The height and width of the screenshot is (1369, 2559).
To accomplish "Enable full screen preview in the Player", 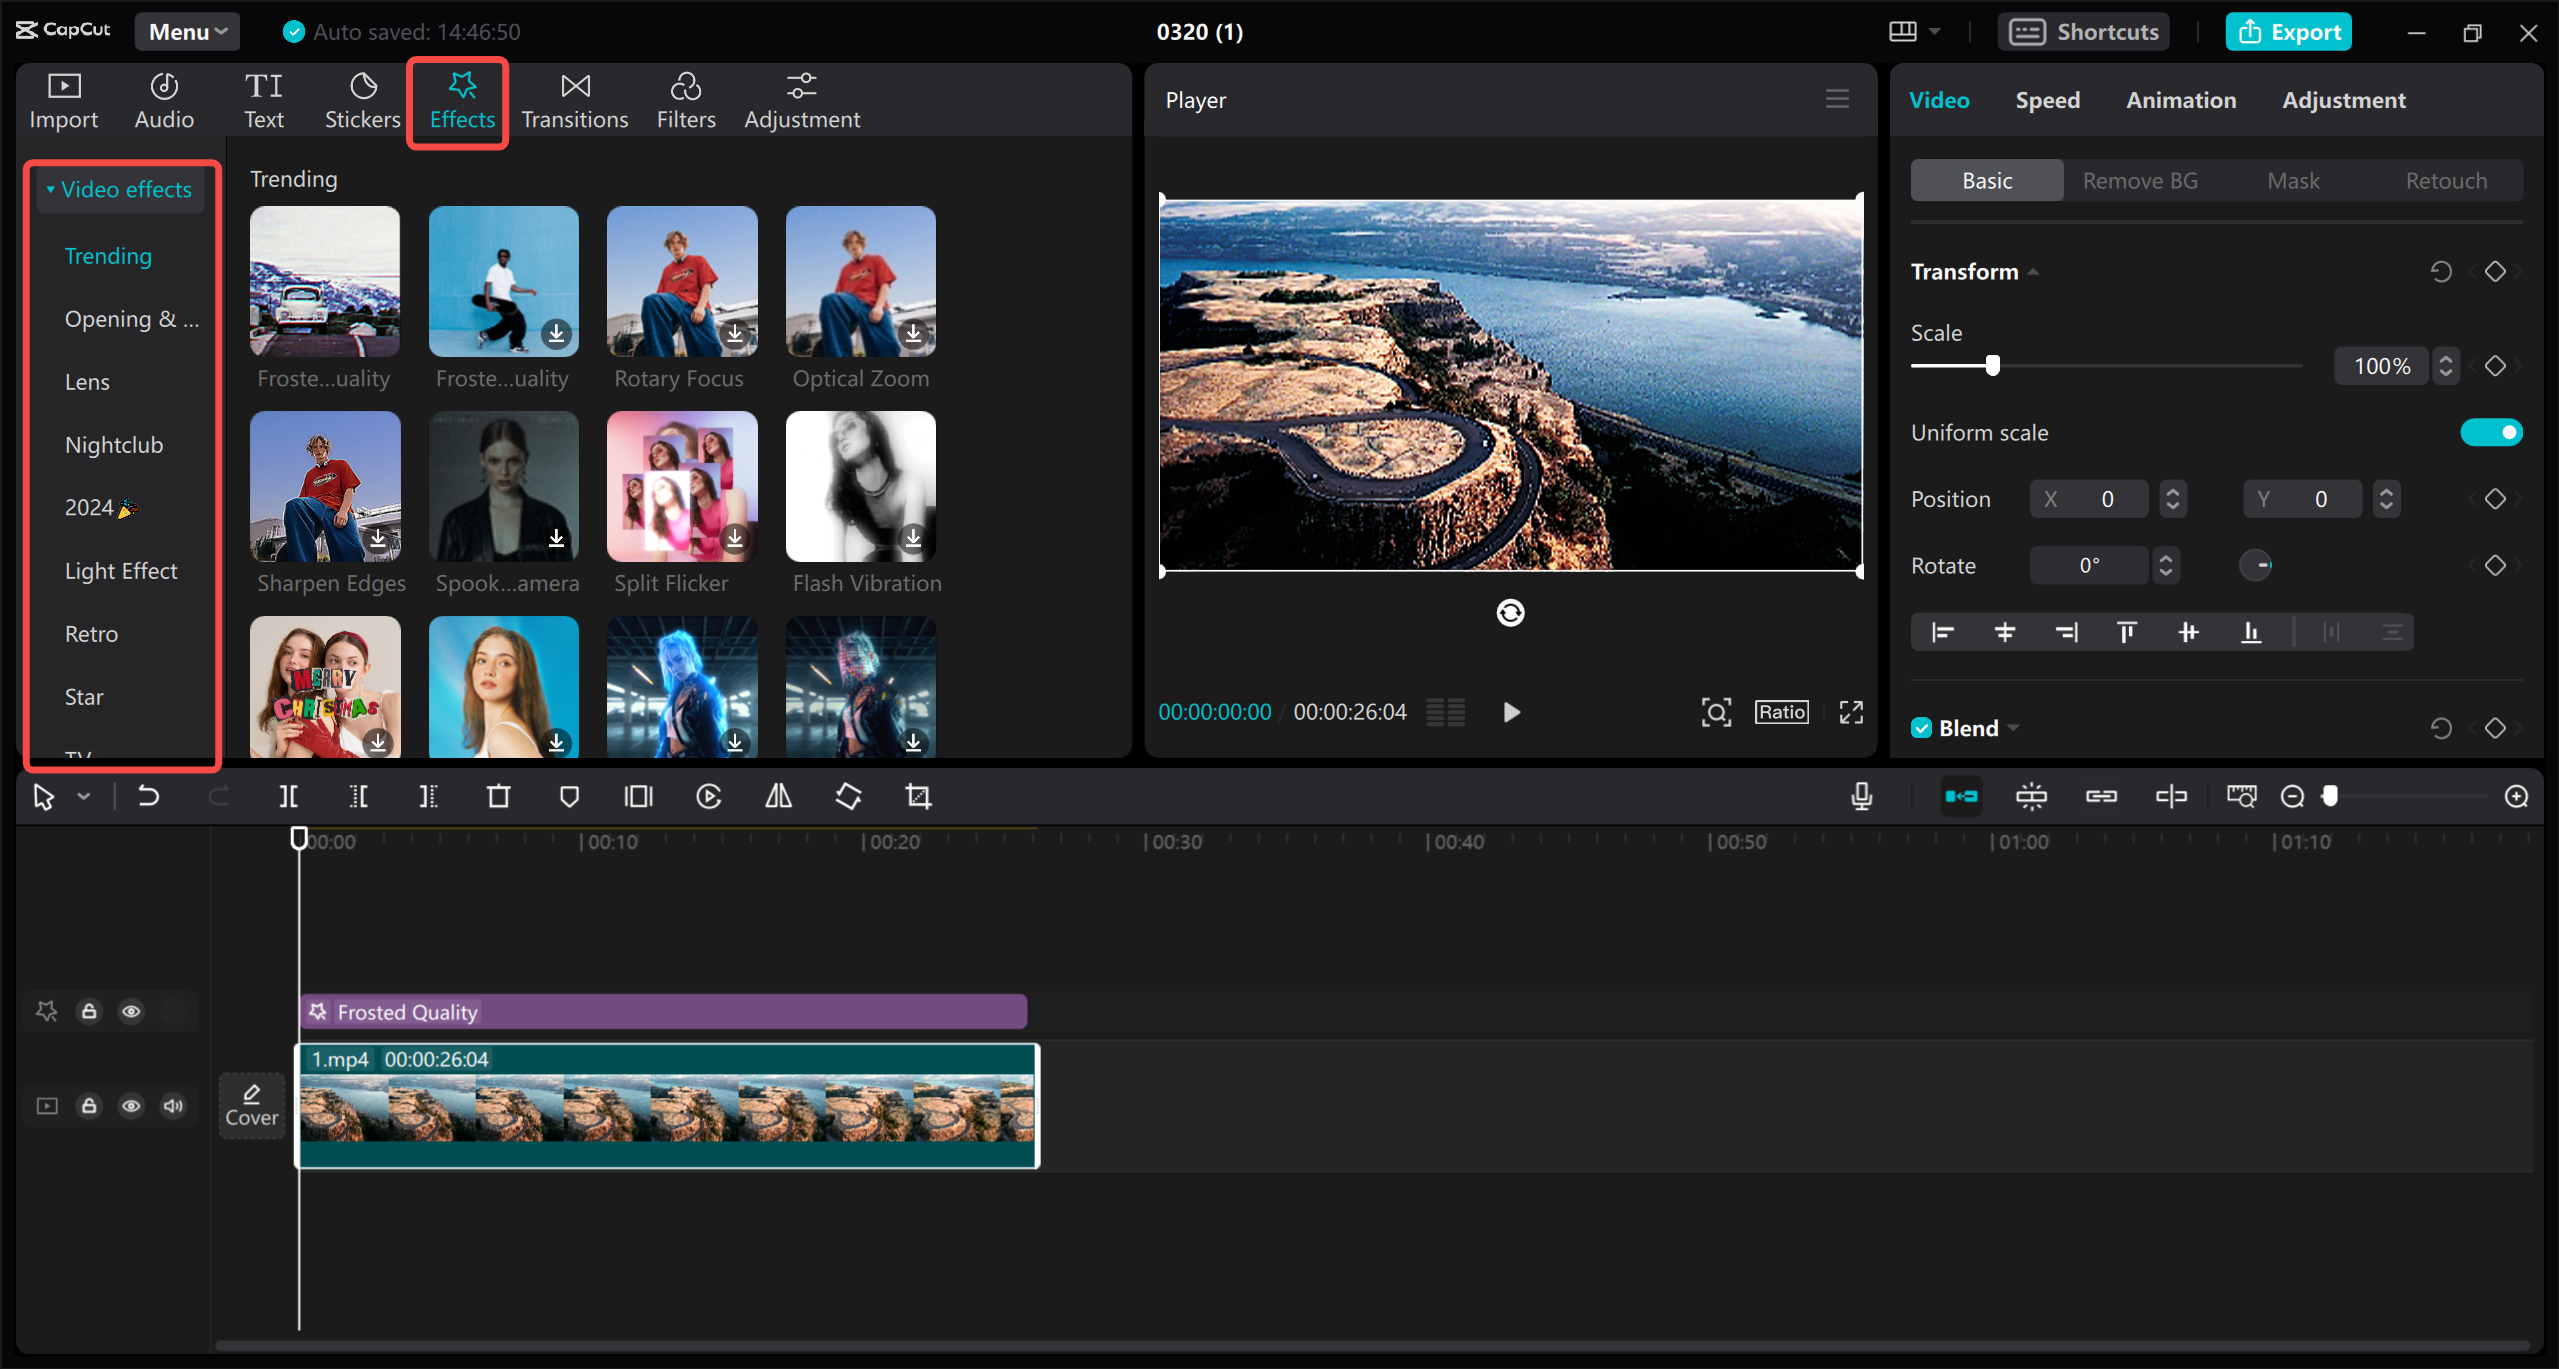I will 1850,711.
